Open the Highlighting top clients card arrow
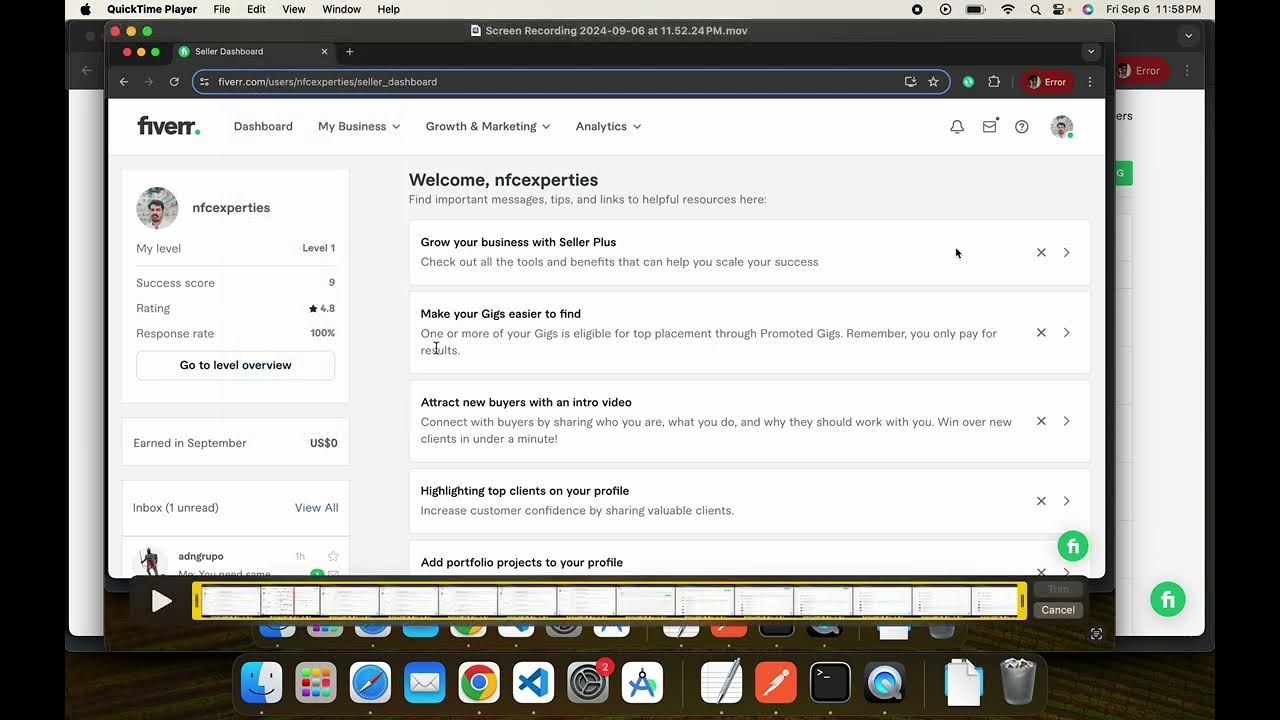 coord(1067,501)
